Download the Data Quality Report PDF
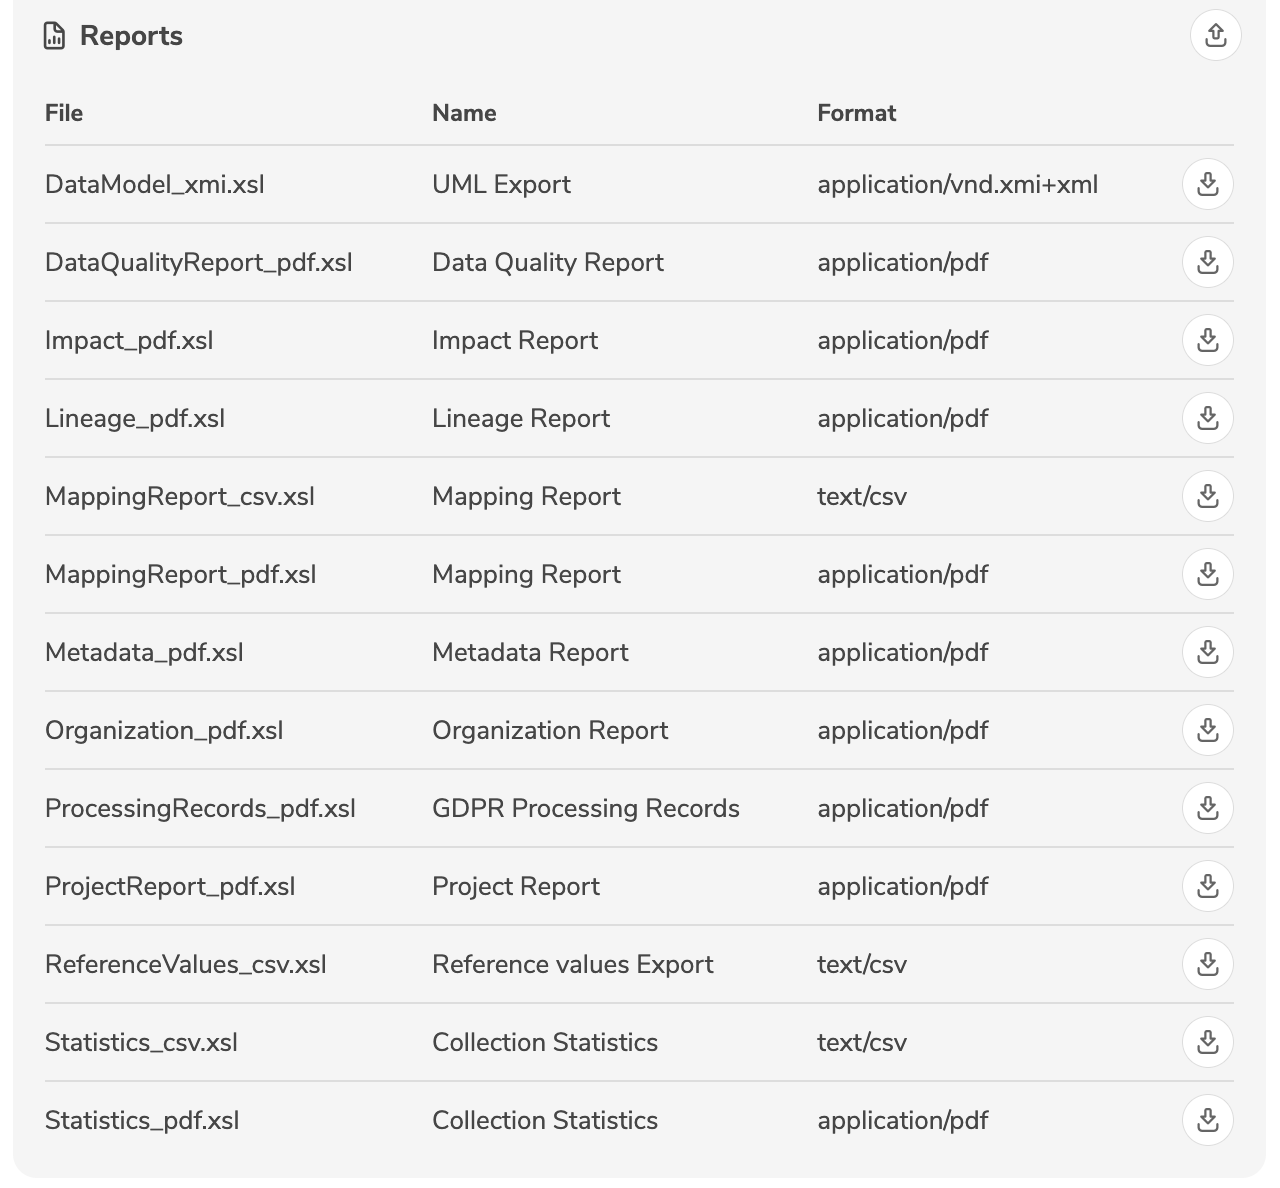The width and height of the screenshot is (1280, 1188). click(1207, 262)
